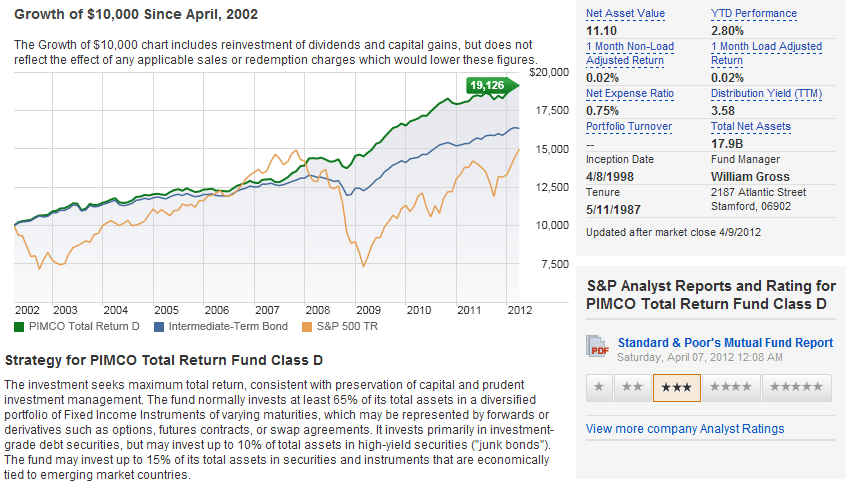The image size is (853, 482).
Task: Select the five-star rating
Action: [796, 387]
